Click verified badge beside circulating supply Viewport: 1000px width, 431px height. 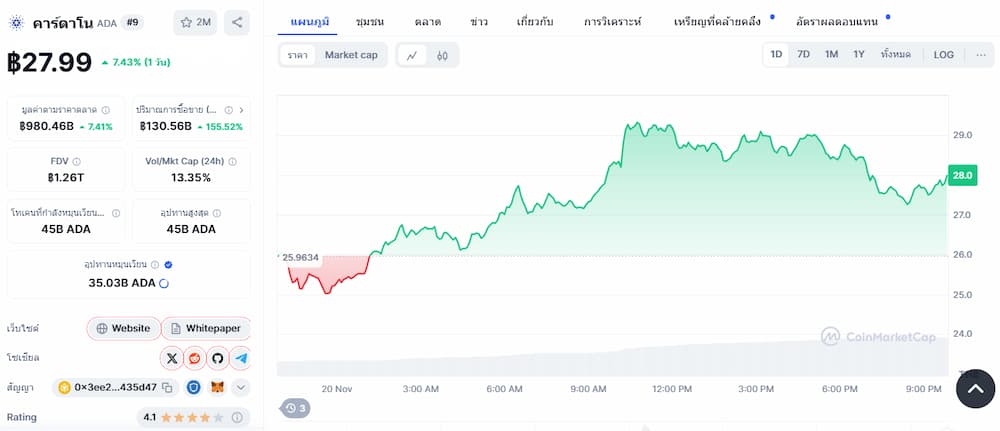(x=168, y=265)
